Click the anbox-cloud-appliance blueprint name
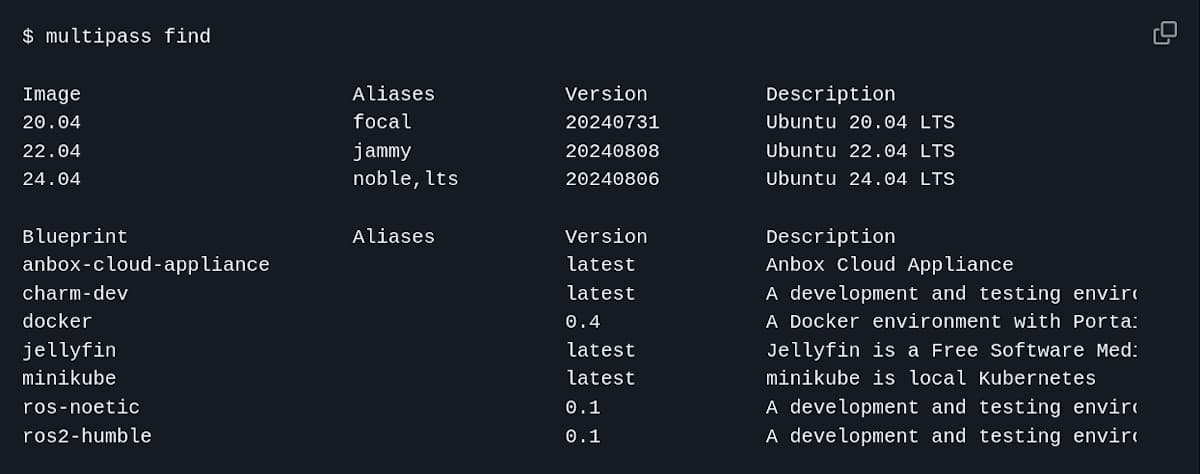1200x474 pixels. click(146, 265)
